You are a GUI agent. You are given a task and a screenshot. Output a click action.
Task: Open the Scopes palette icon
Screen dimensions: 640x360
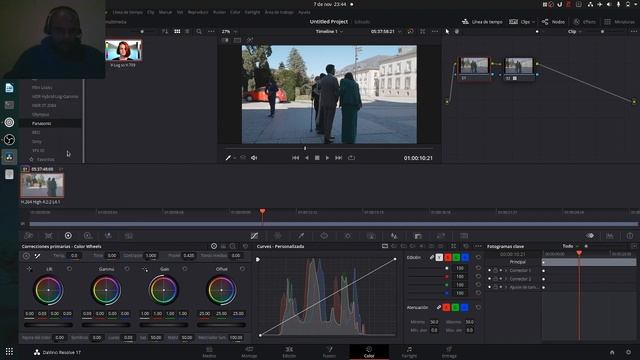610,236
